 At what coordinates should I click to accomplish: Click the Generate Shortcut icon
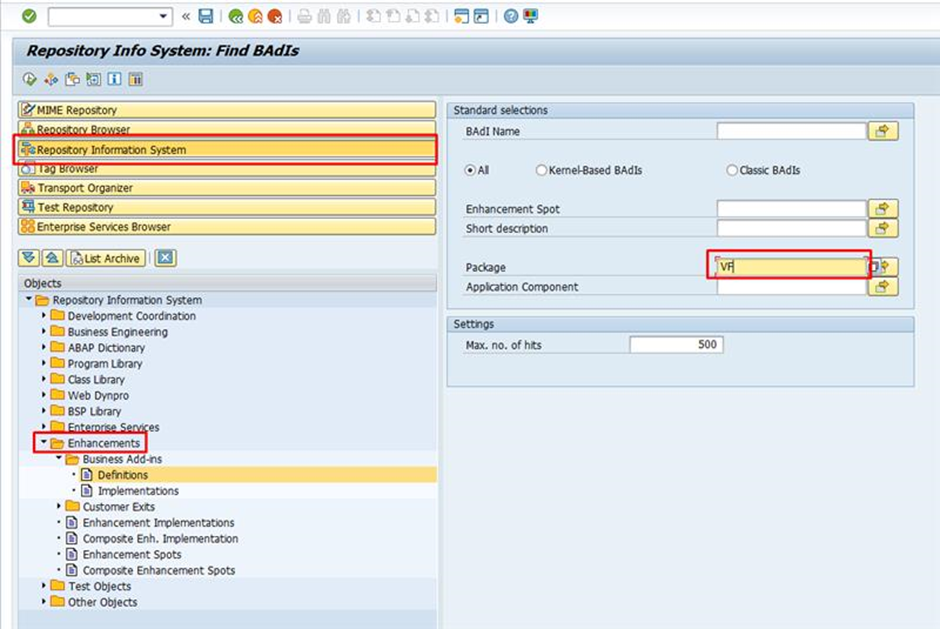(x=481, y=16)
